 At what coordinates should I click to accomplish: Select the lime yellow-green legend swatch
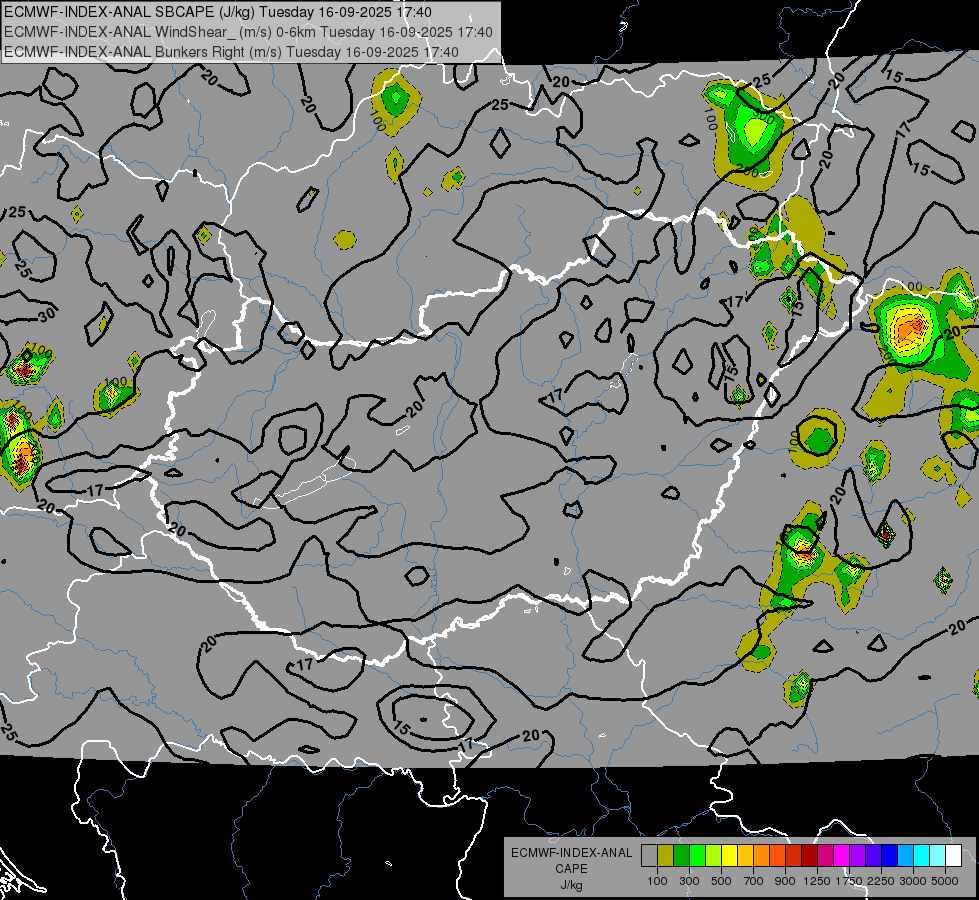[x=714, y=856]
